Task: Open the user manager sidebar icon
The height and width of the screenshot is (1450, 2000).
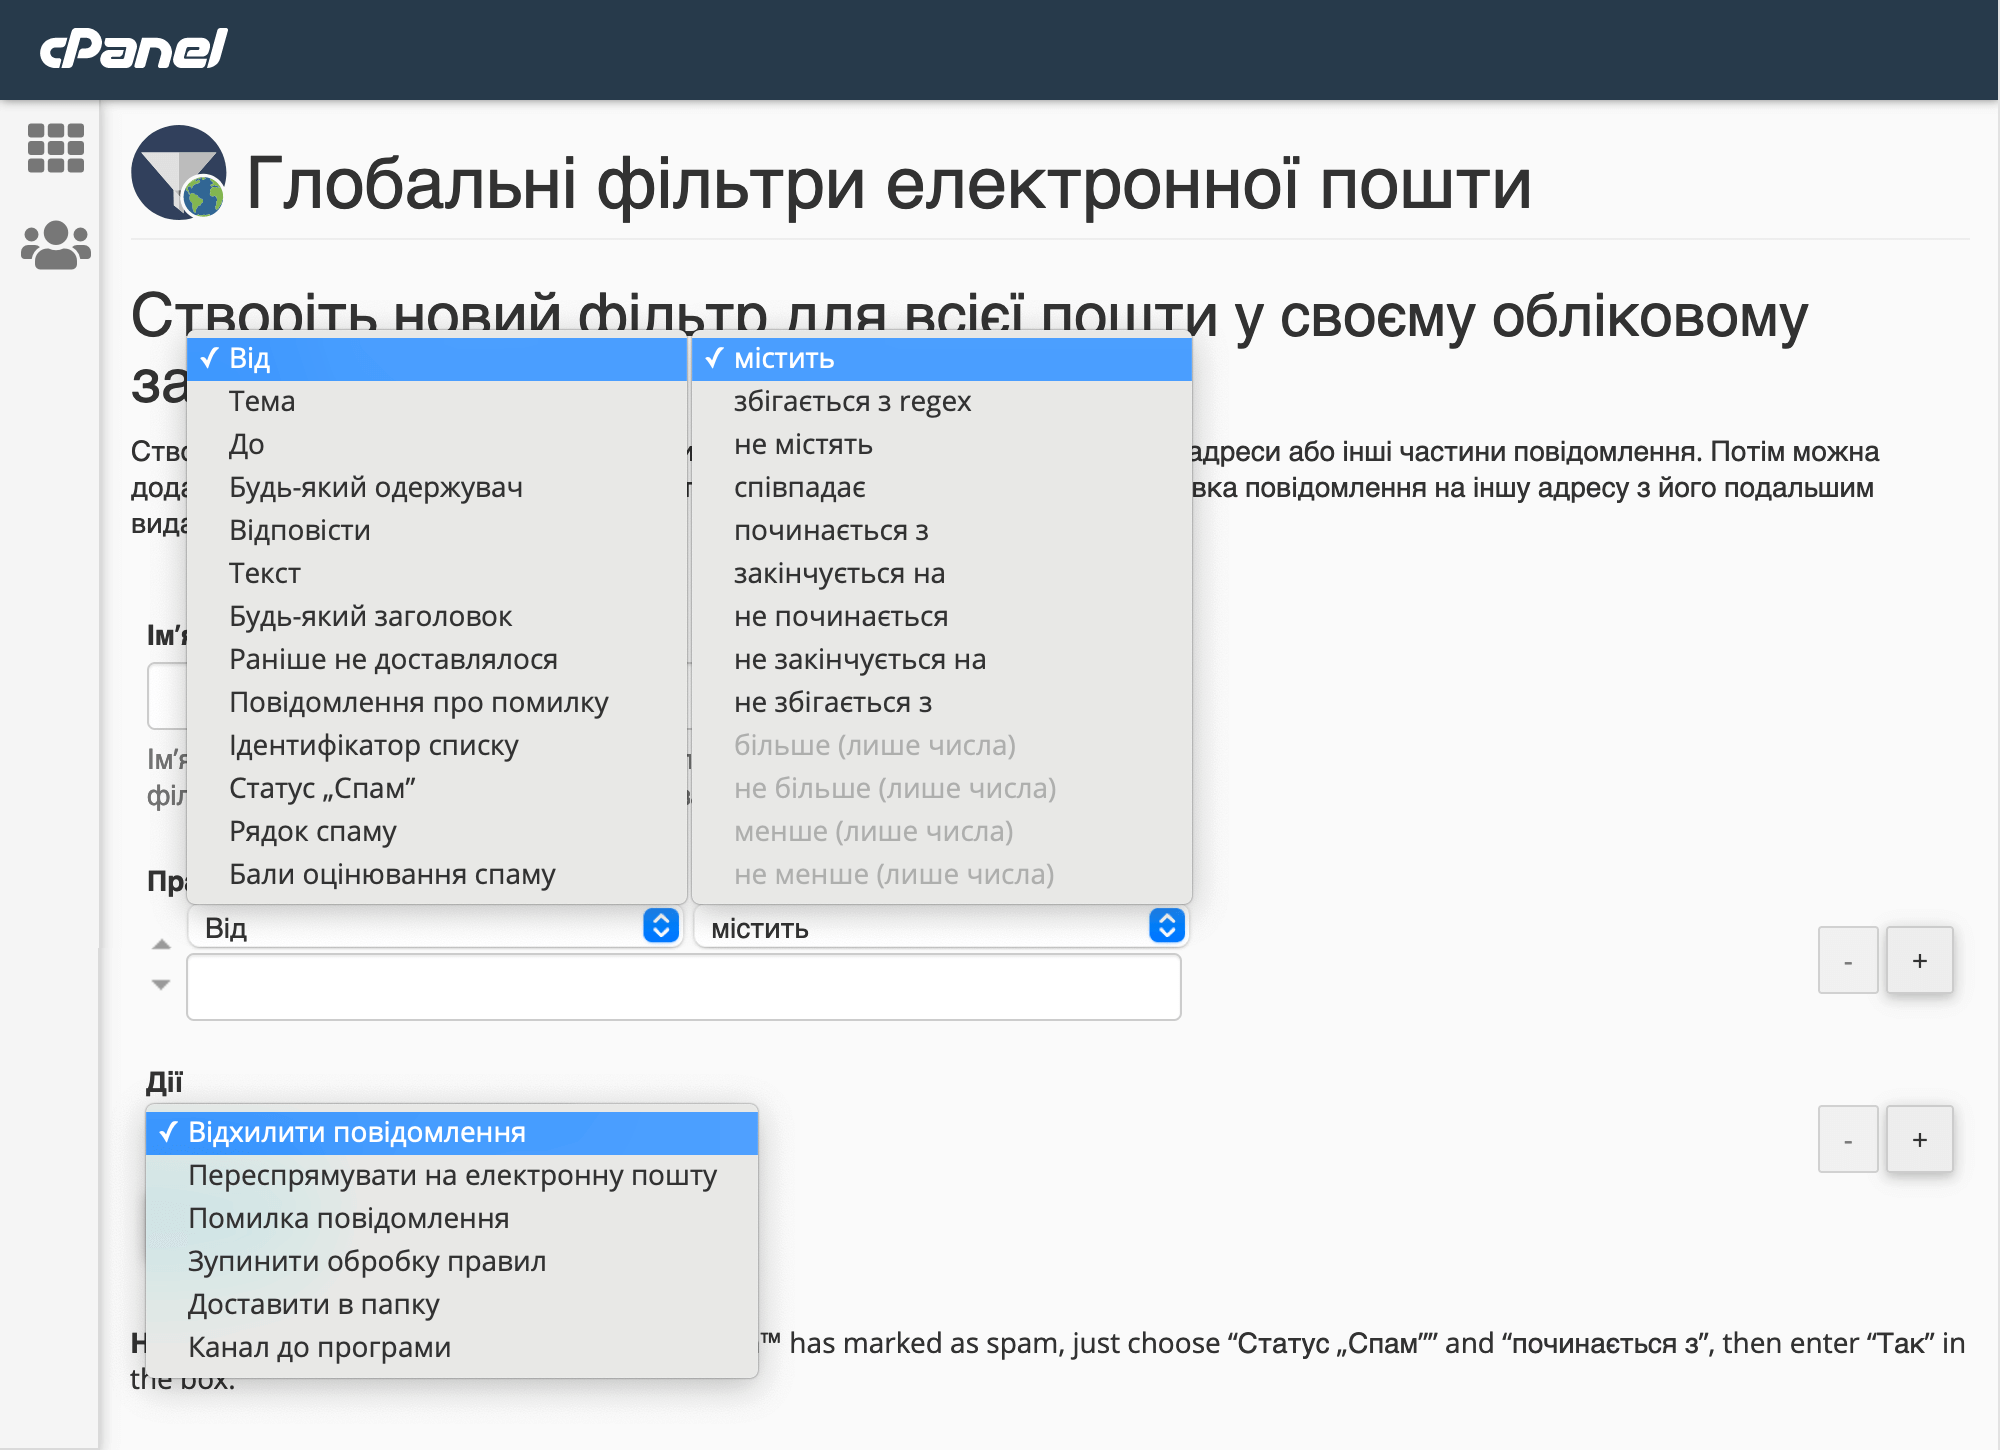Action: coord(56,245)
